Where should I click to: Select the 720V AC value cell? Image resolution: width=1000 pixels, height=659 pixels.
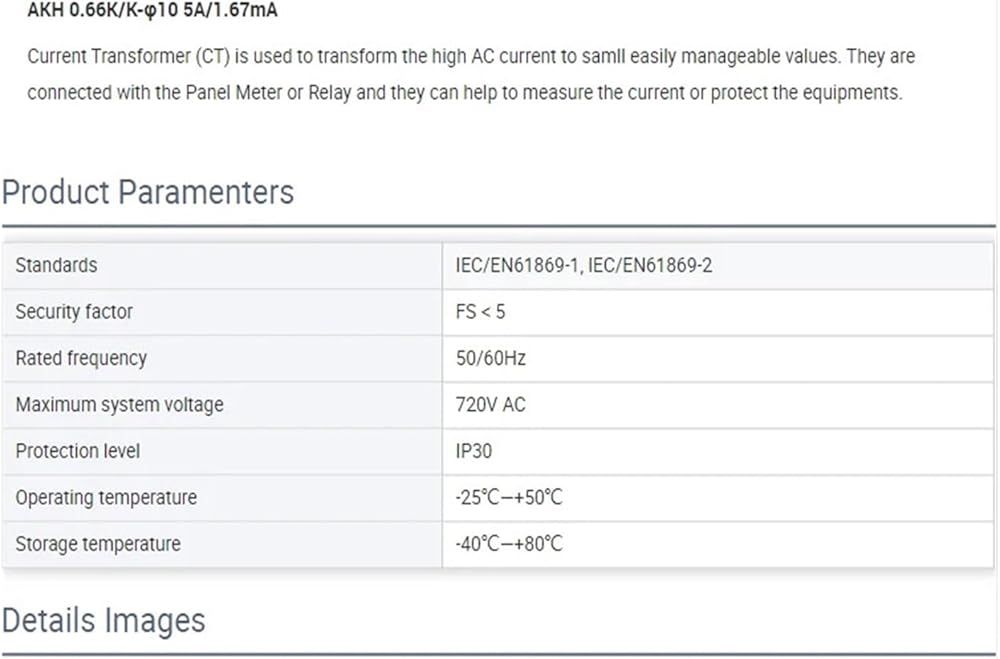click(490, 405)
